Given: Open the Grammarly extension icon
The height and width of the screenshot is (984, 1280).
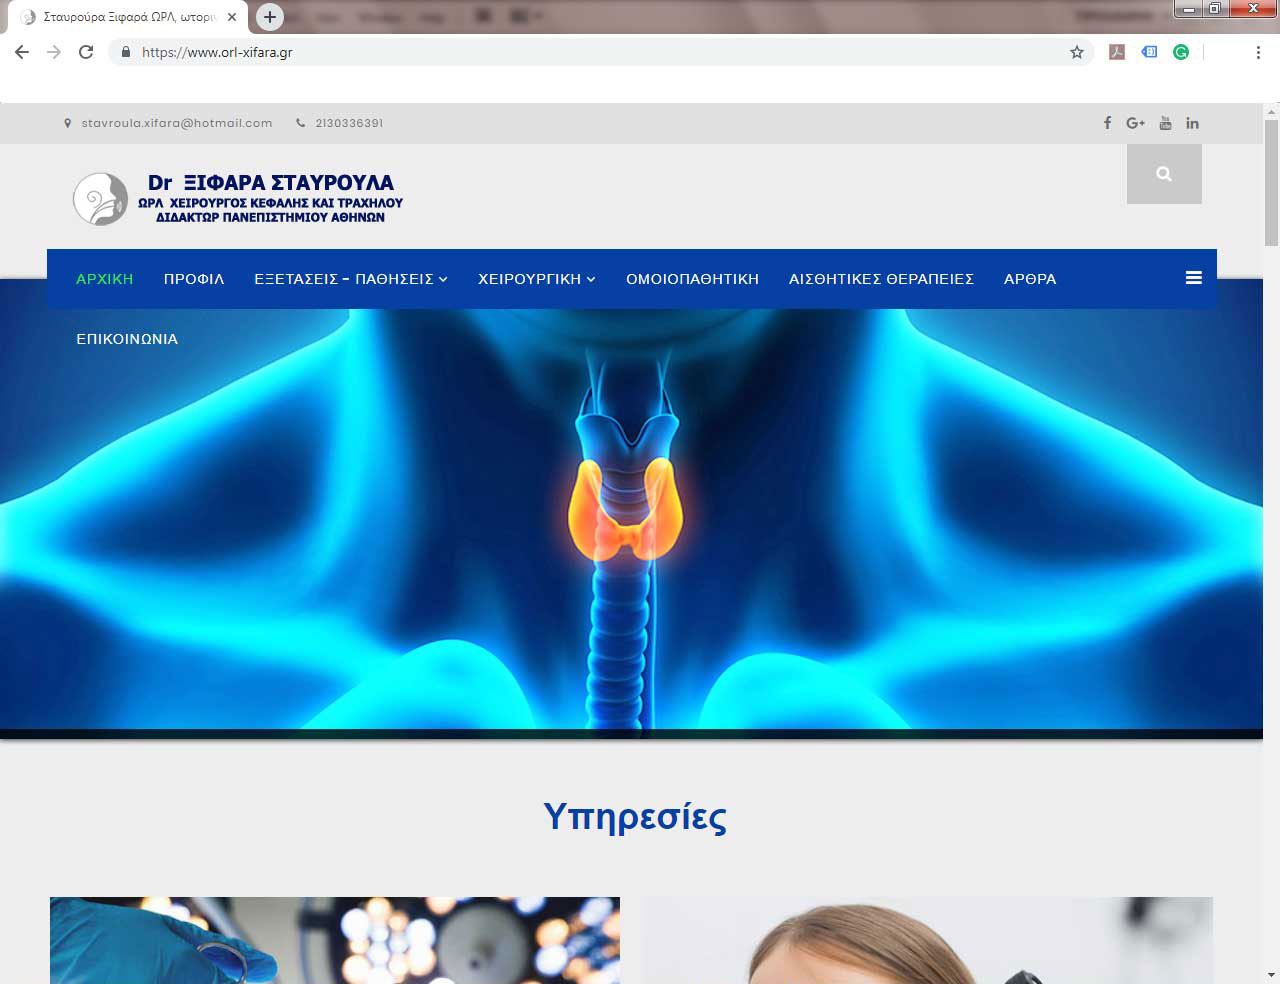Looking at the screenshot, I should (x=1181, y=52).
